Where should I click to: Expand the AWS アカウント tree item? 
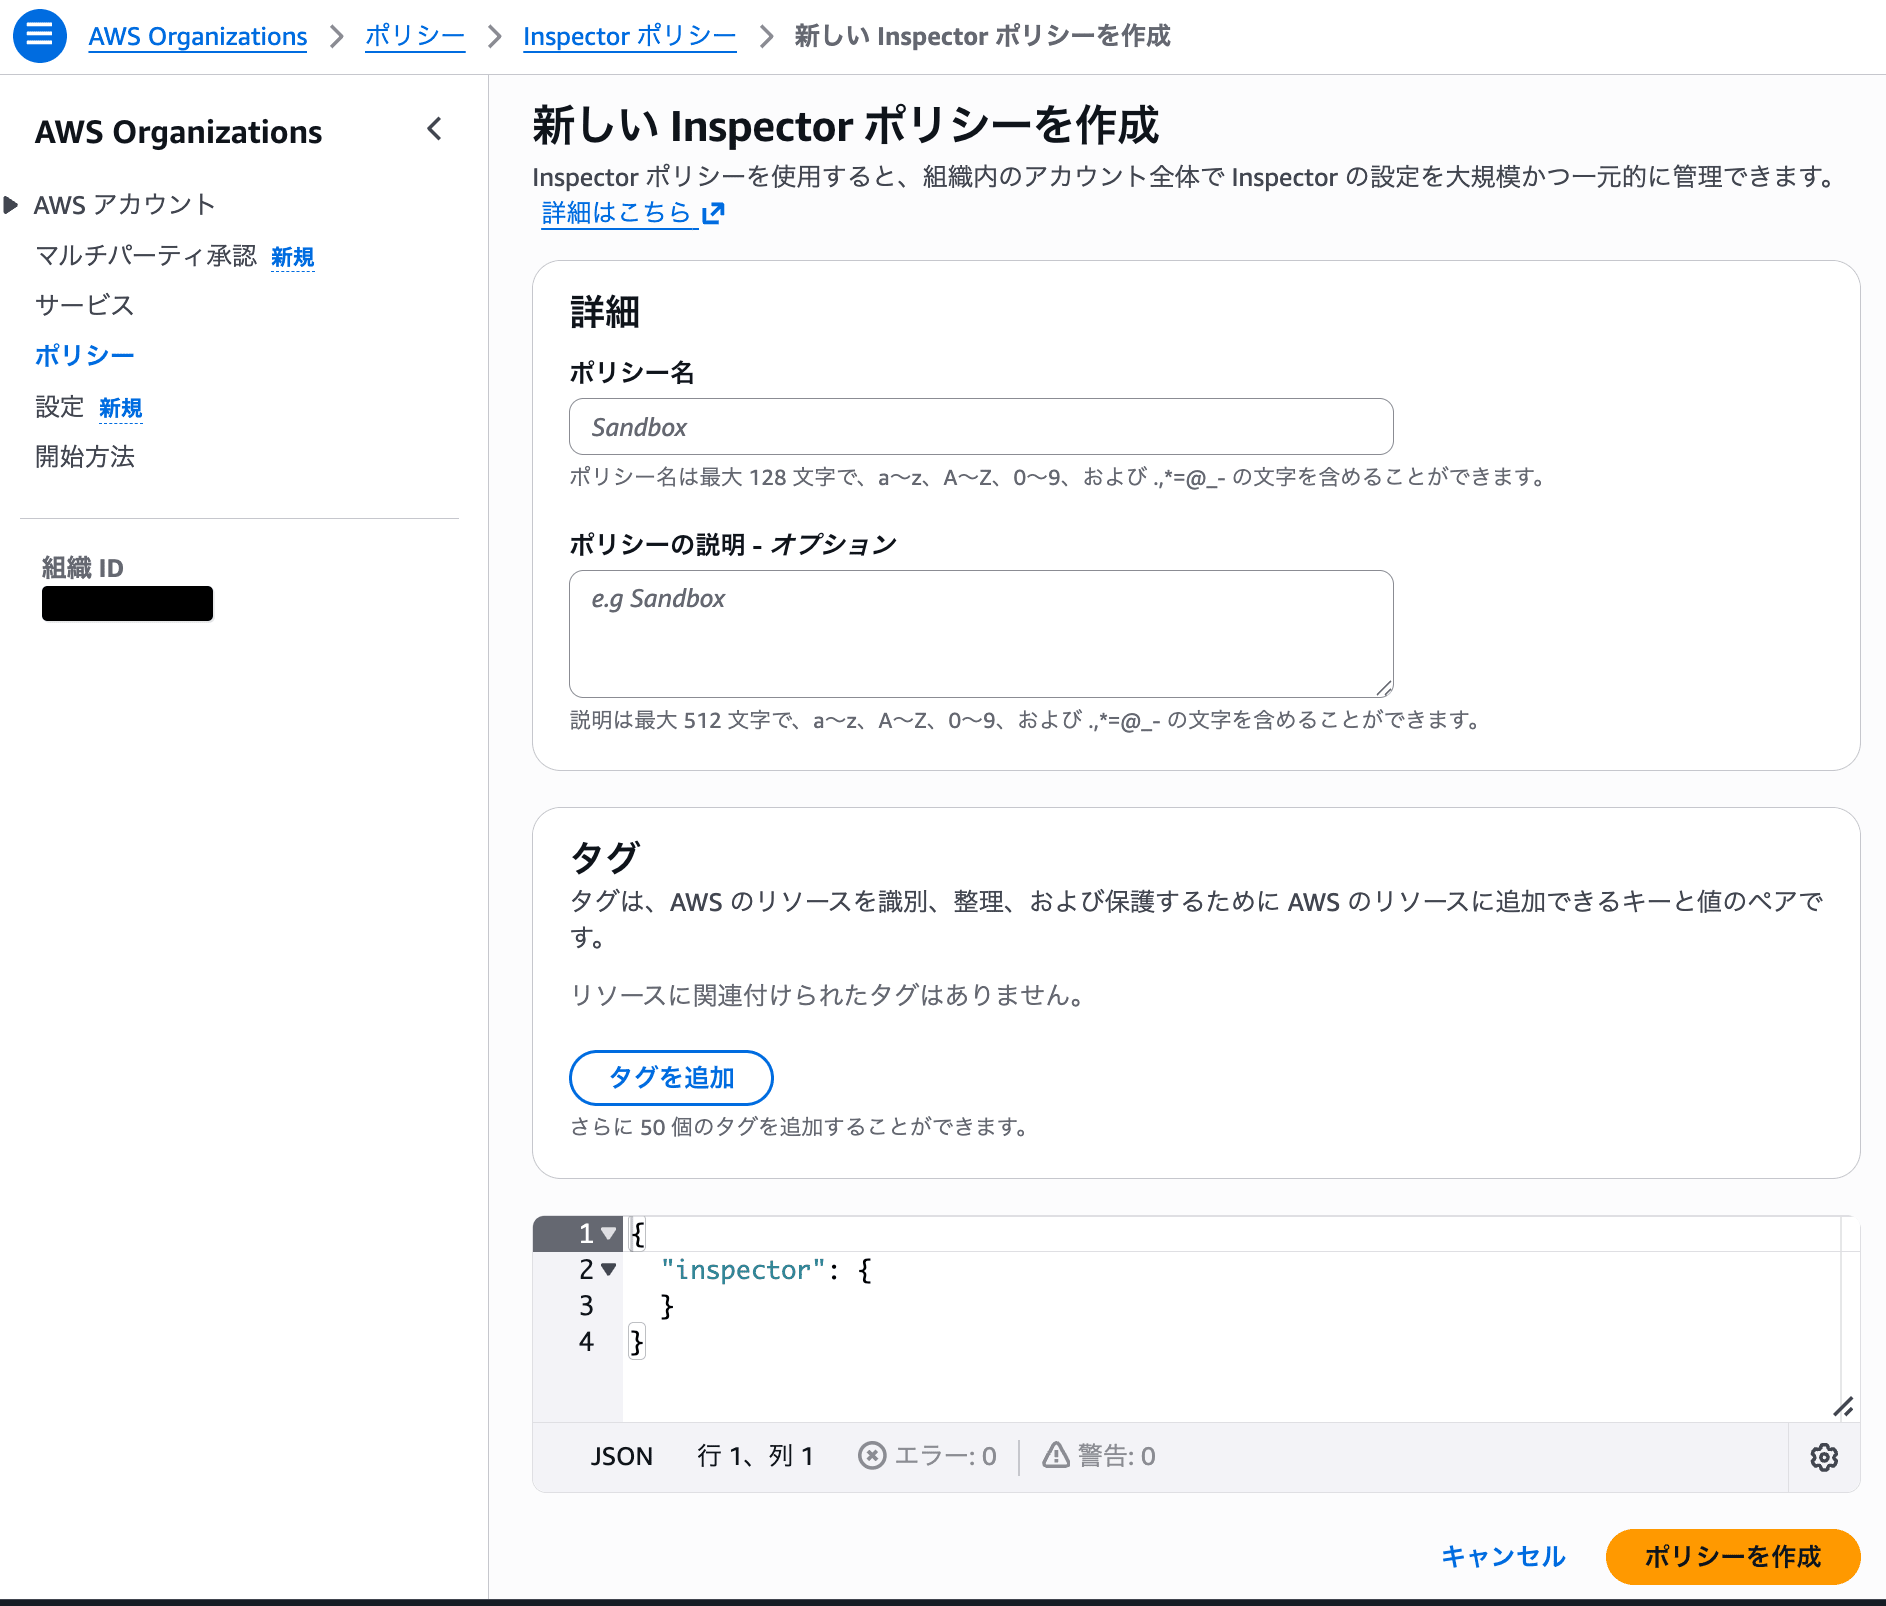click(x=11, y=205)
